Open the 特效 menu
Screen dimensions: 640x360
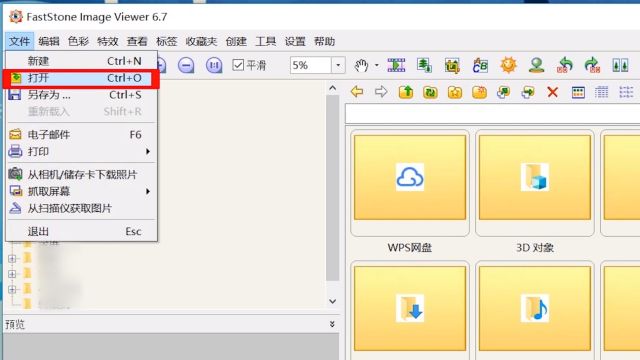pyautogui.click(x=108, y=41)
